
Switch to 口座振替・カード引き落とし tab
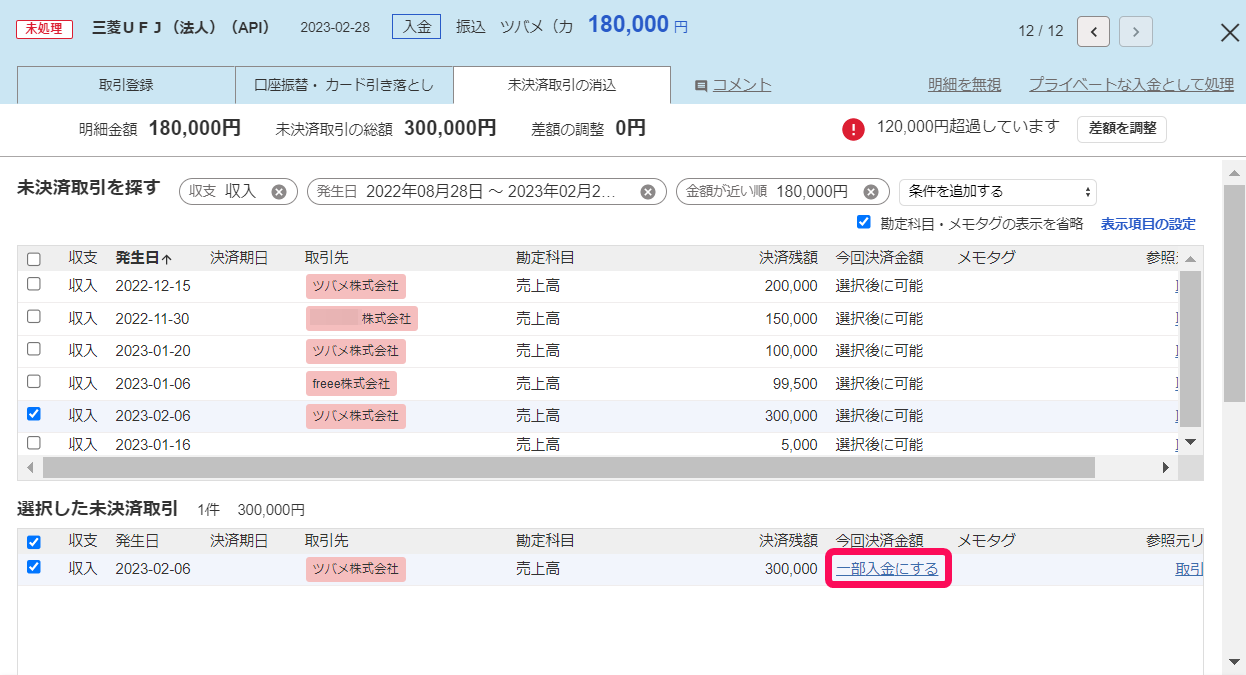[x=344, y=85]
